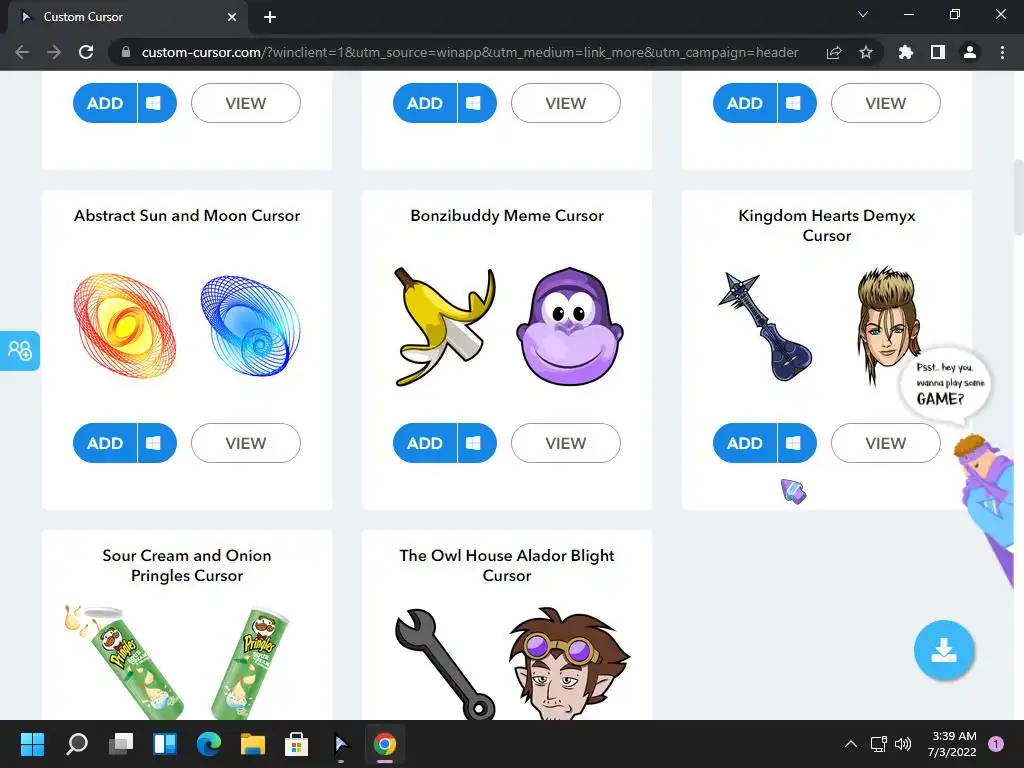
Task: Open Sour Cream and Onion Pringles Cursor title
Action: pos(187,566)
